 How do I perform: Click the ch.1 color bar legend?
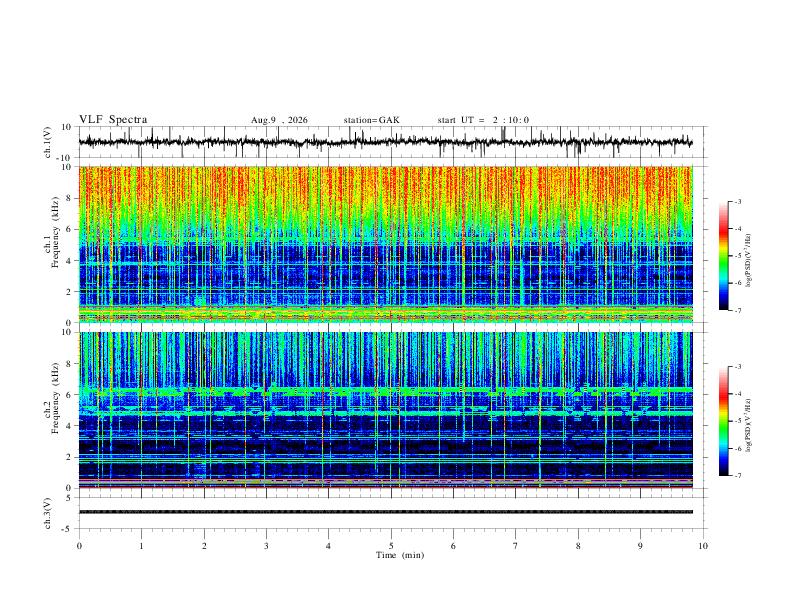click(723, 256)
